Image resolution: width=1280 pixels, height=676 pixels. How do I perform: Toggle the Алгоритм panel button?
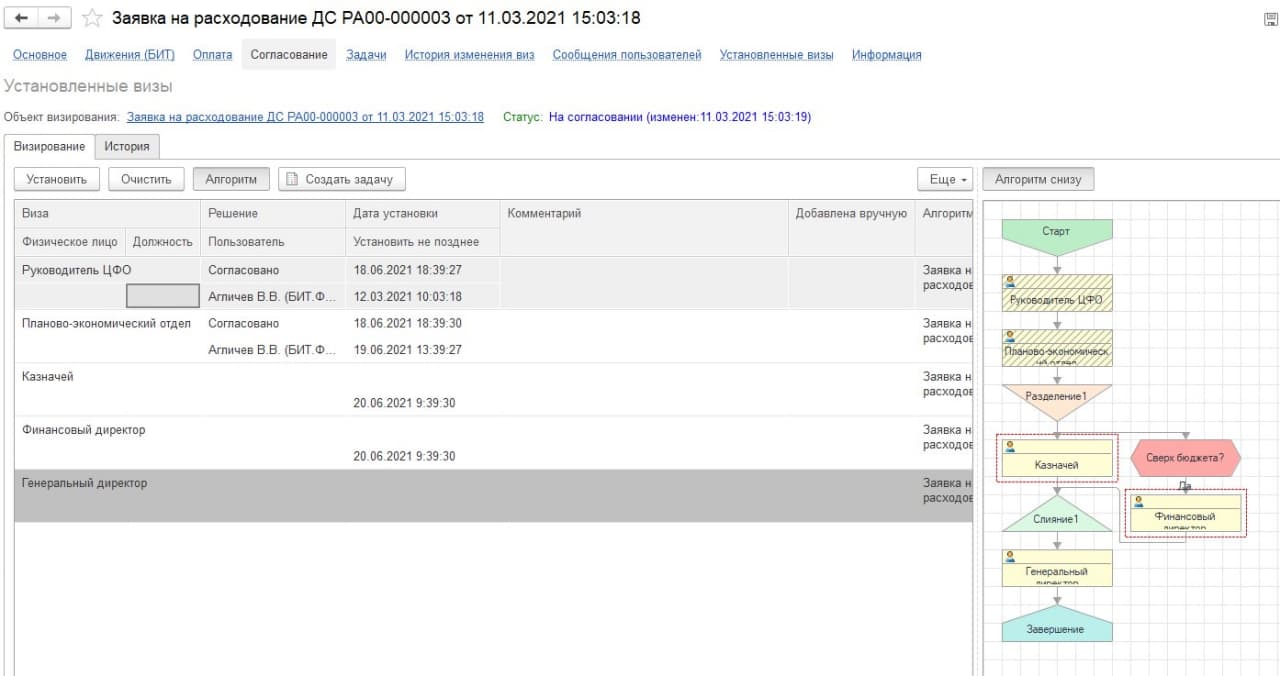click(231, 179)
